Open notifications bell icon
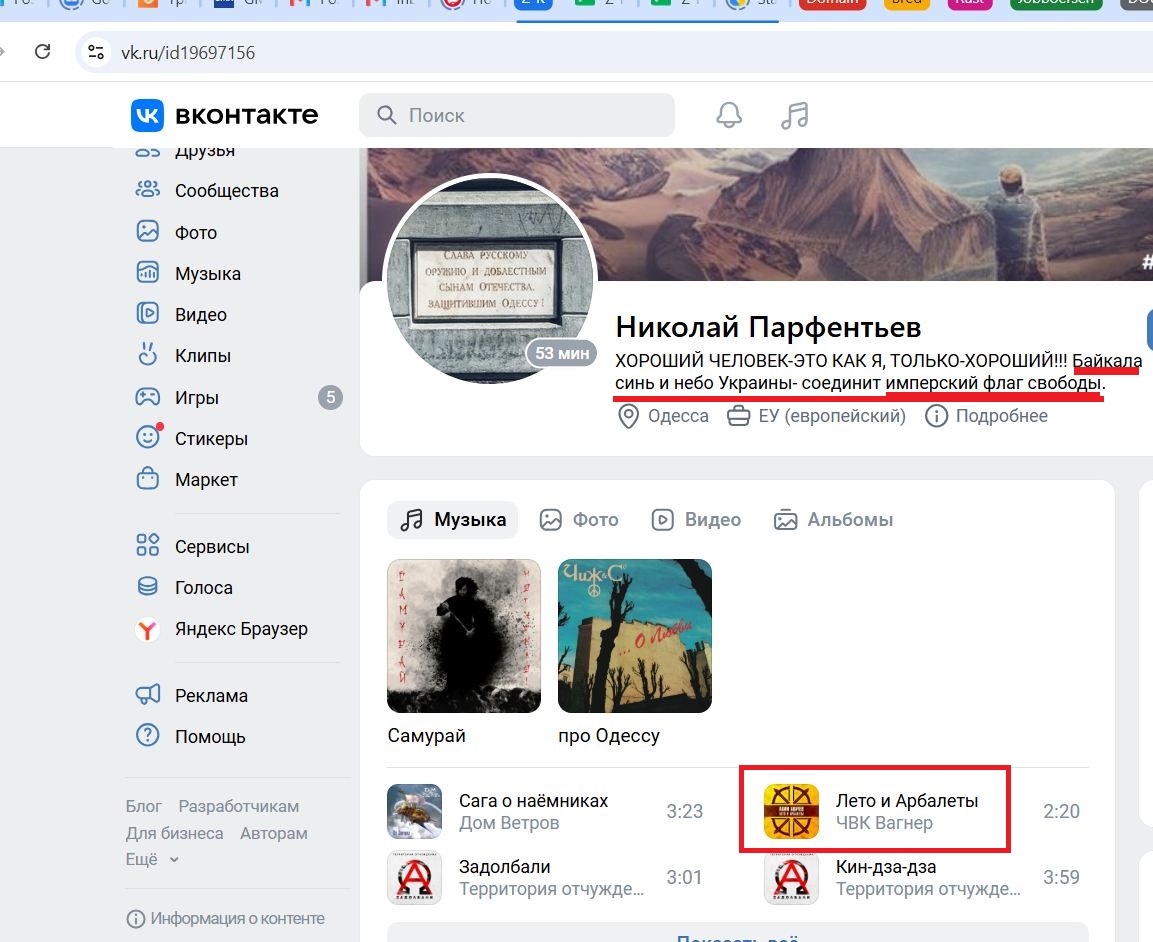 (x=729, y=115)
